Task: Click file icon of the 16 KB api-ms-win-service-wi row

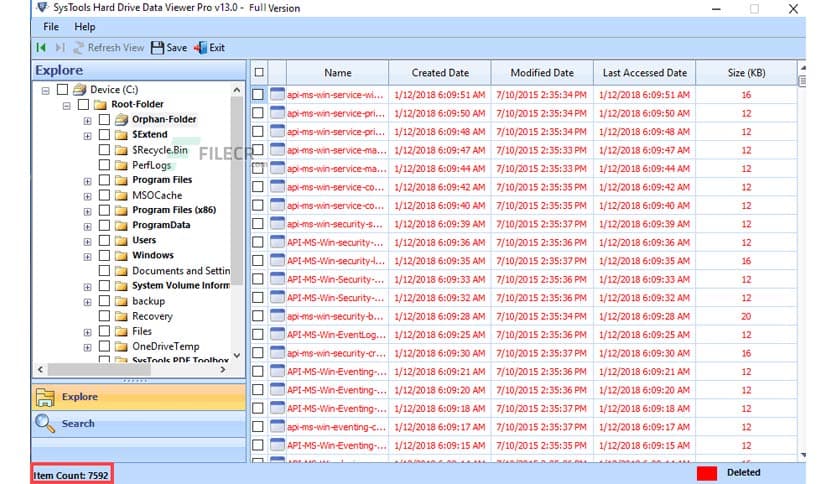Action: click(277, 94)
